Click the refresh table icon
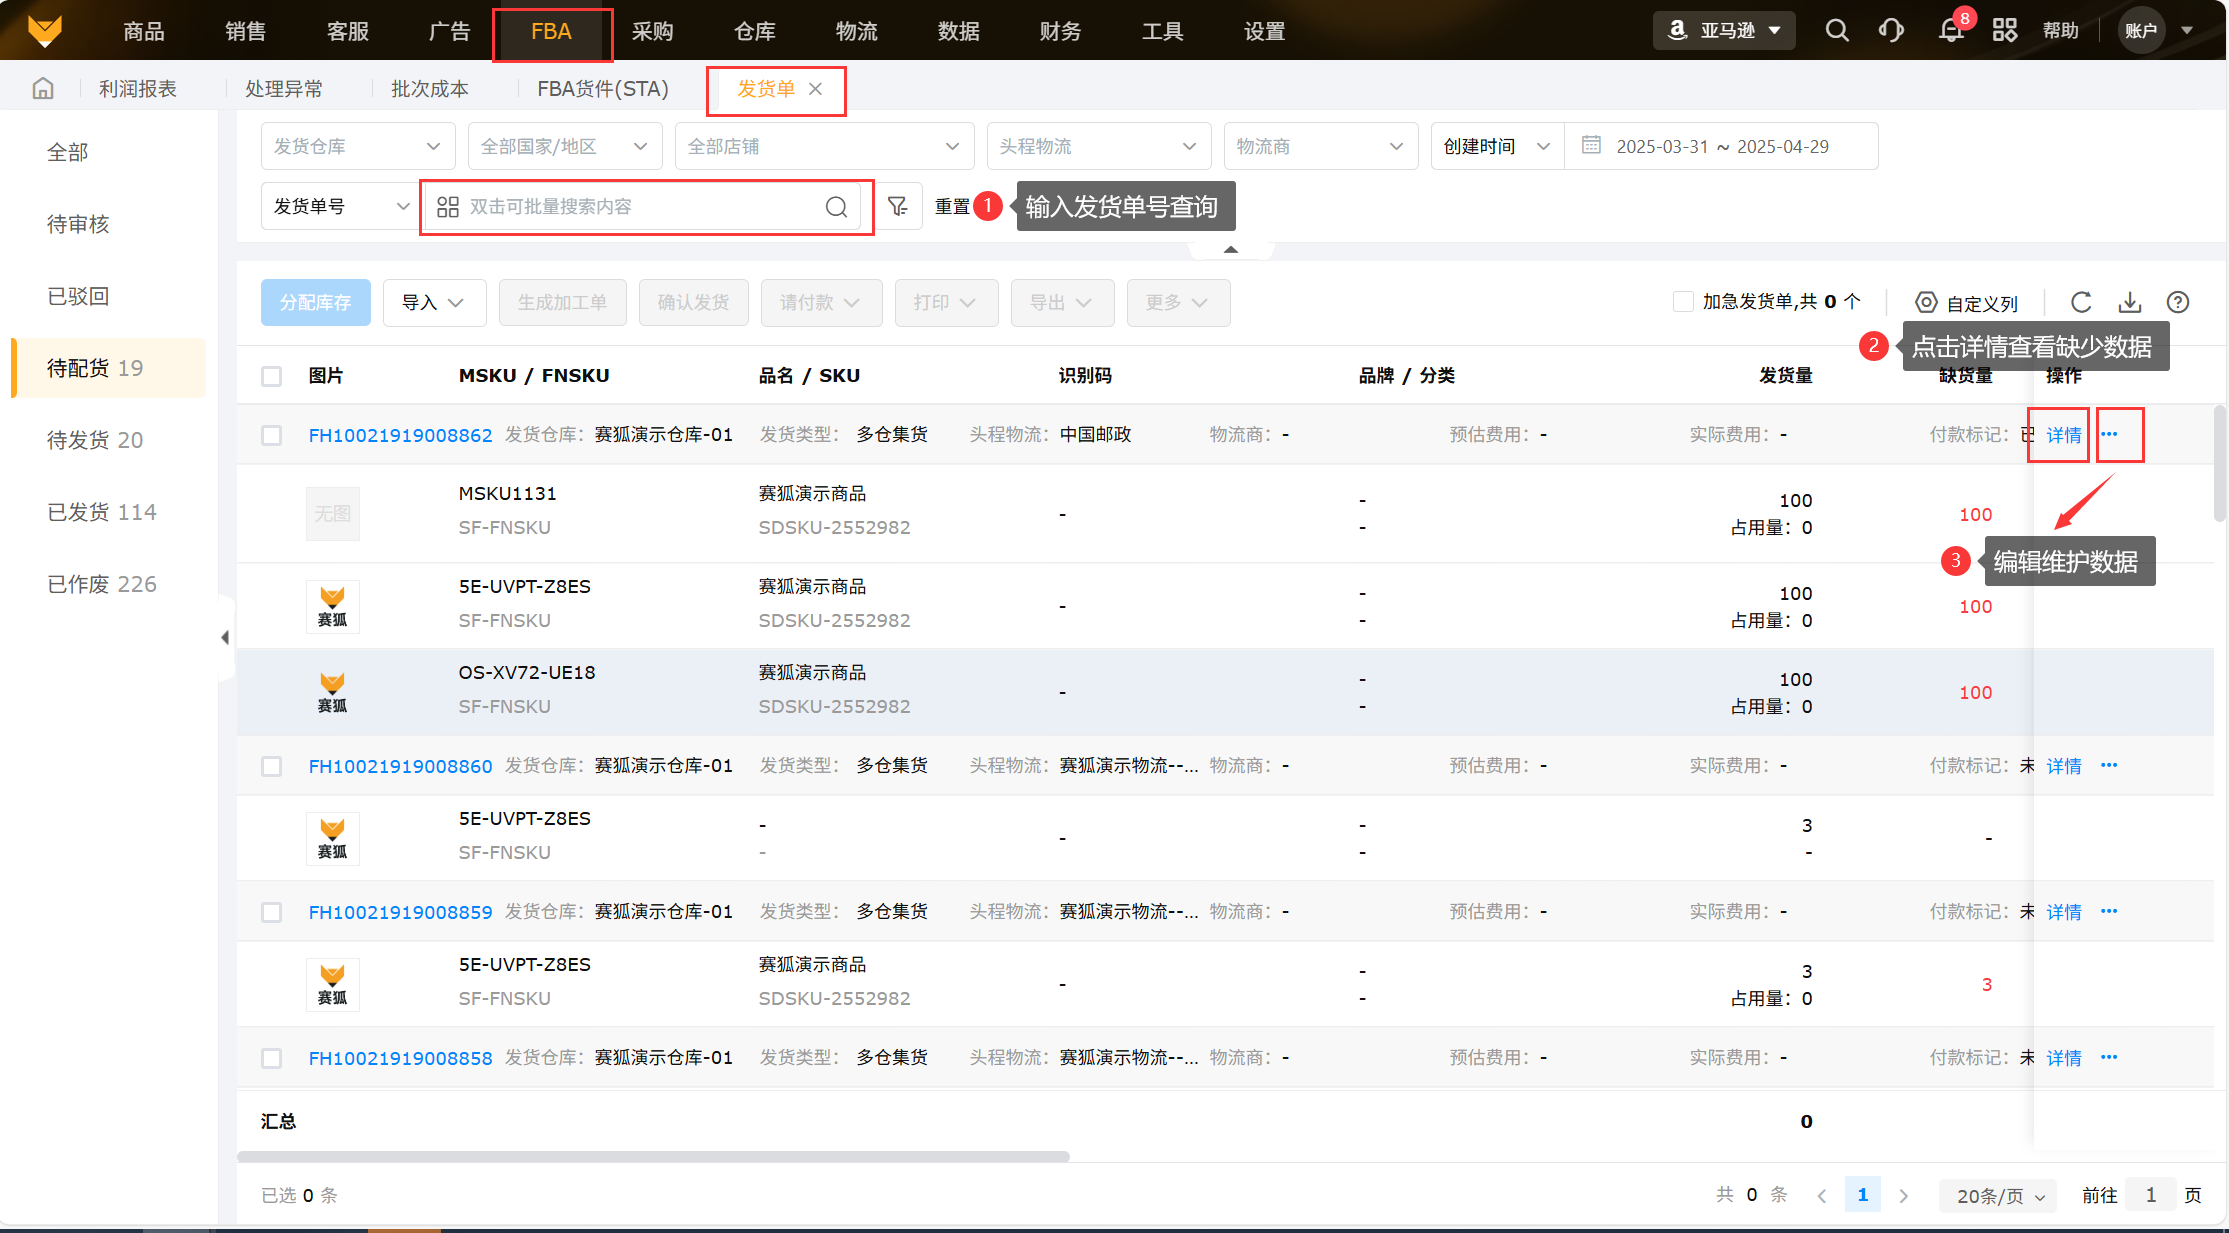The height and width of the screenshot is (1233, 2229). point(2081,302)
